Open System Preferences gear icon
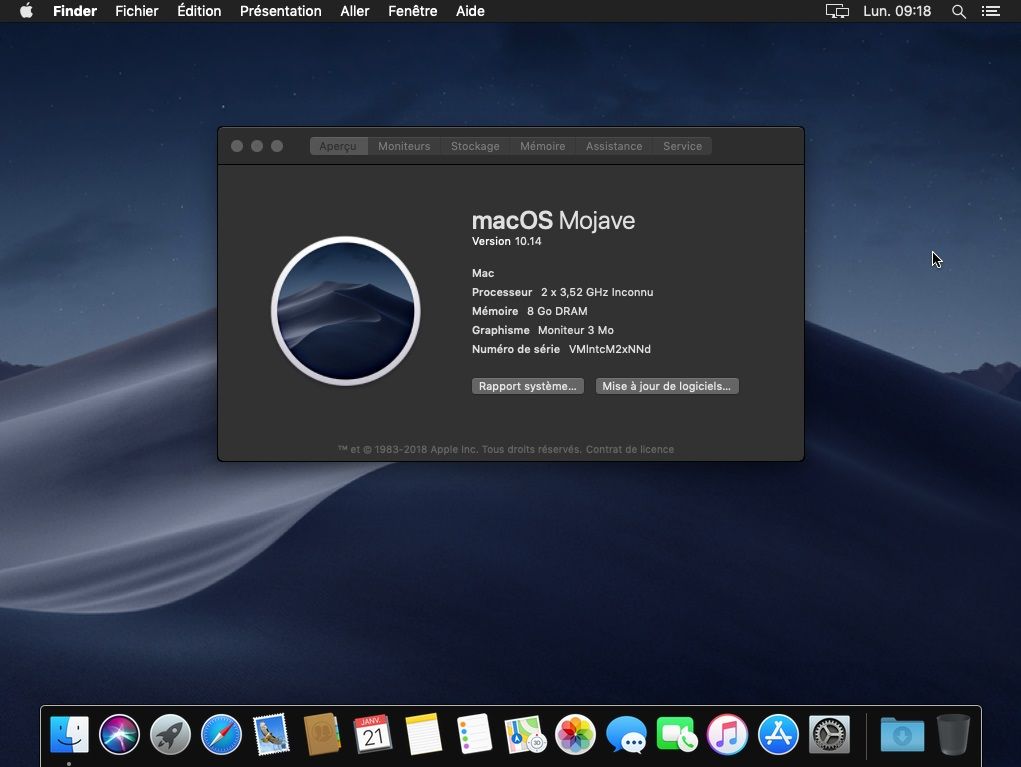 click(829, 734)
